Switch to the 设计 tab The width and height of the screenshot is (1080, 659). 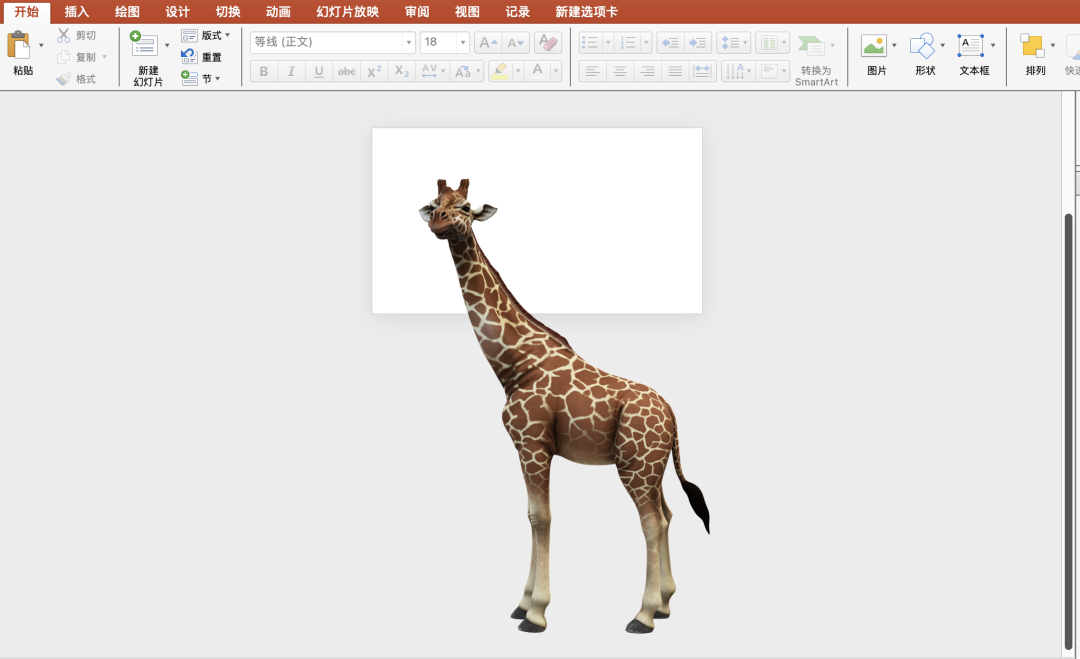pyautogui.click(x=177, y=12)
